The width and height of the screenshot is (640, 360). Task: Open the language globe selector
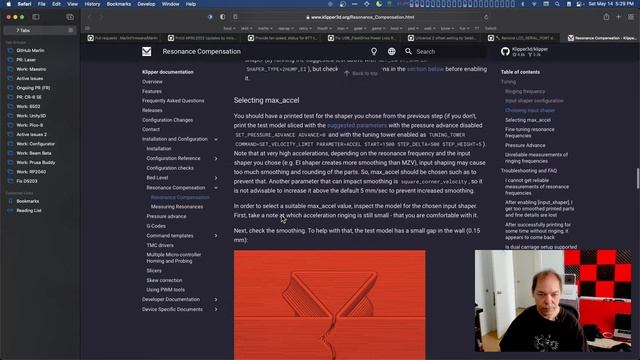pyautogui.click(x=391, y=51)
